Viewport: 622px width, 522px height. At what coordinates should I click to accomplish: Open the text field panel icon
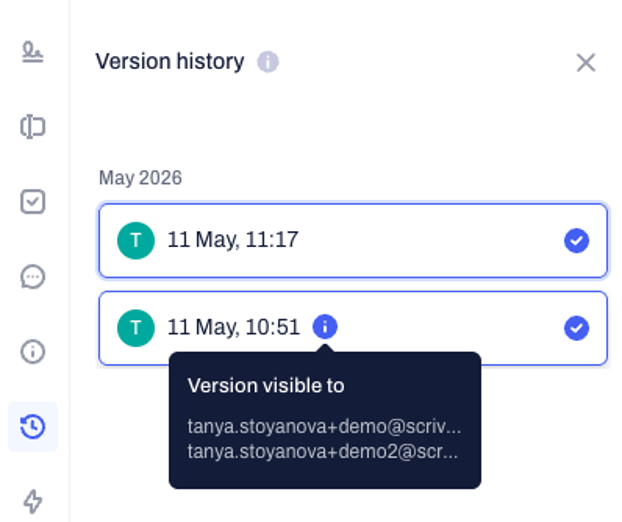tap(33, 127)
